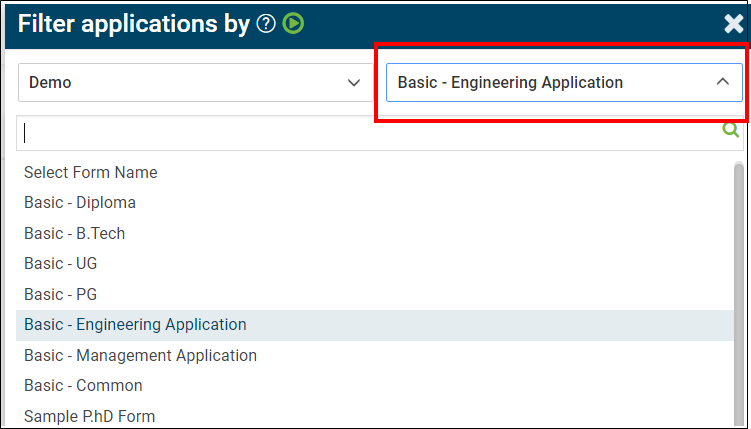The width and height of the screenshot is (751, 429).
Task: Click the help question mark icon
Action: (x=266, y=23)
